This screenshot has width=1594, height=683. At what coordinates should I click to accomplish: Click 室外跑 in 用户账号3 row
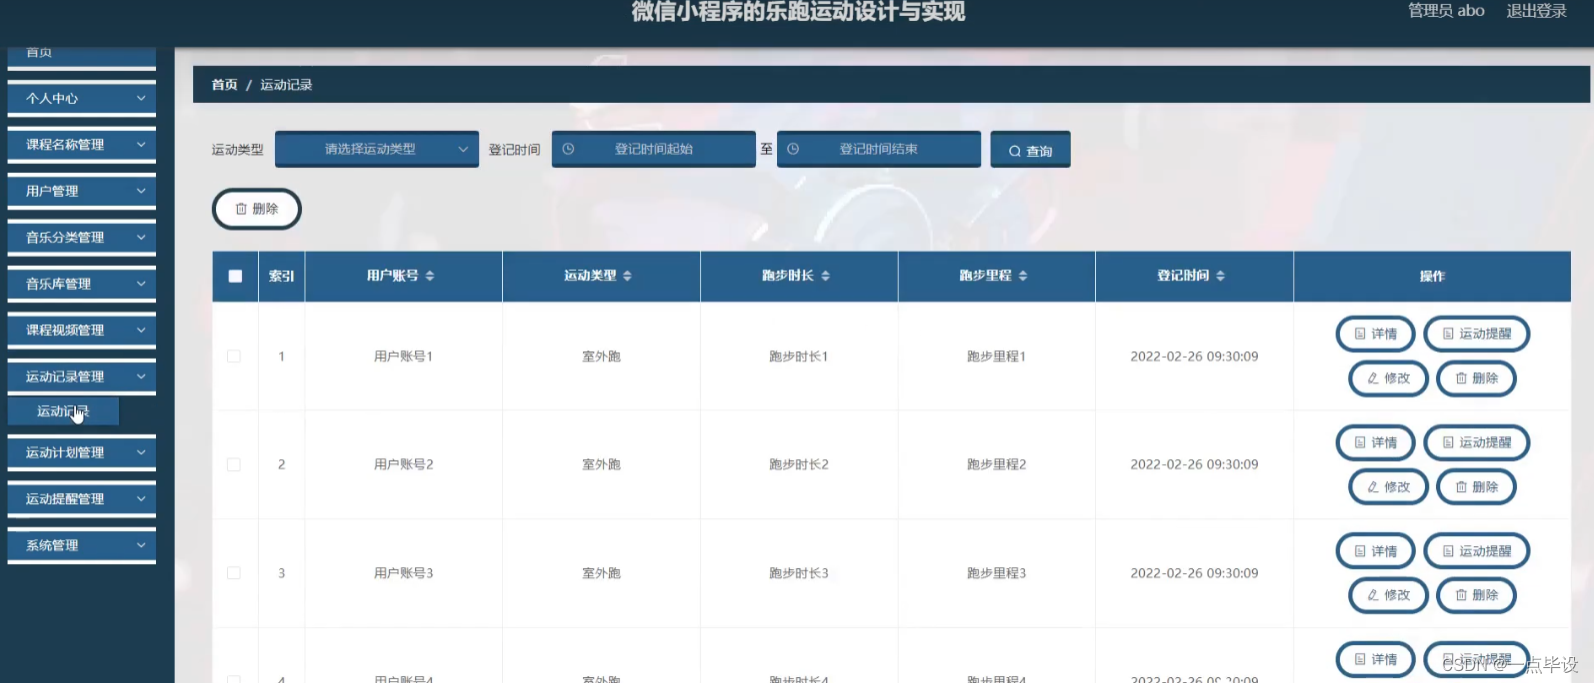coord(601,573)
